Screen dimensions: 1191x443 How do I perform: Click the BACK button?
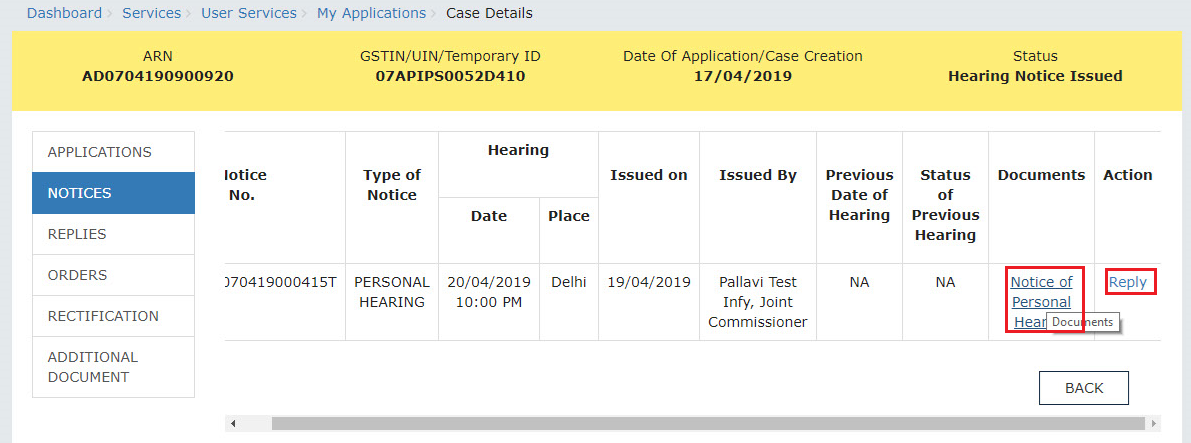click(1084, 388)
